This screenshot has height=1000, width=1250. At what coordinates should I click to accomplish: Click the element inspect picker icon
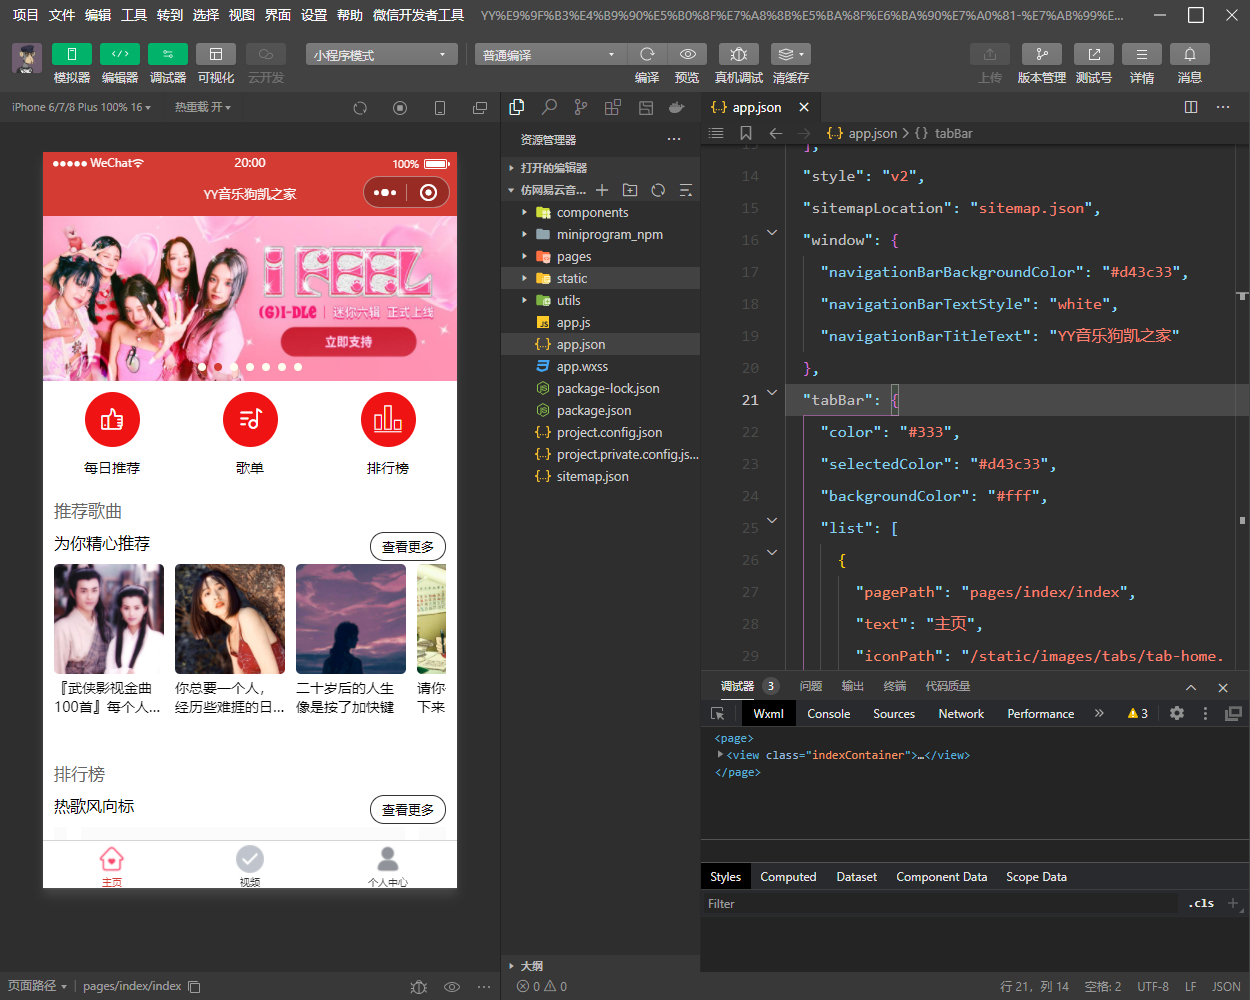tap(717, 714)
